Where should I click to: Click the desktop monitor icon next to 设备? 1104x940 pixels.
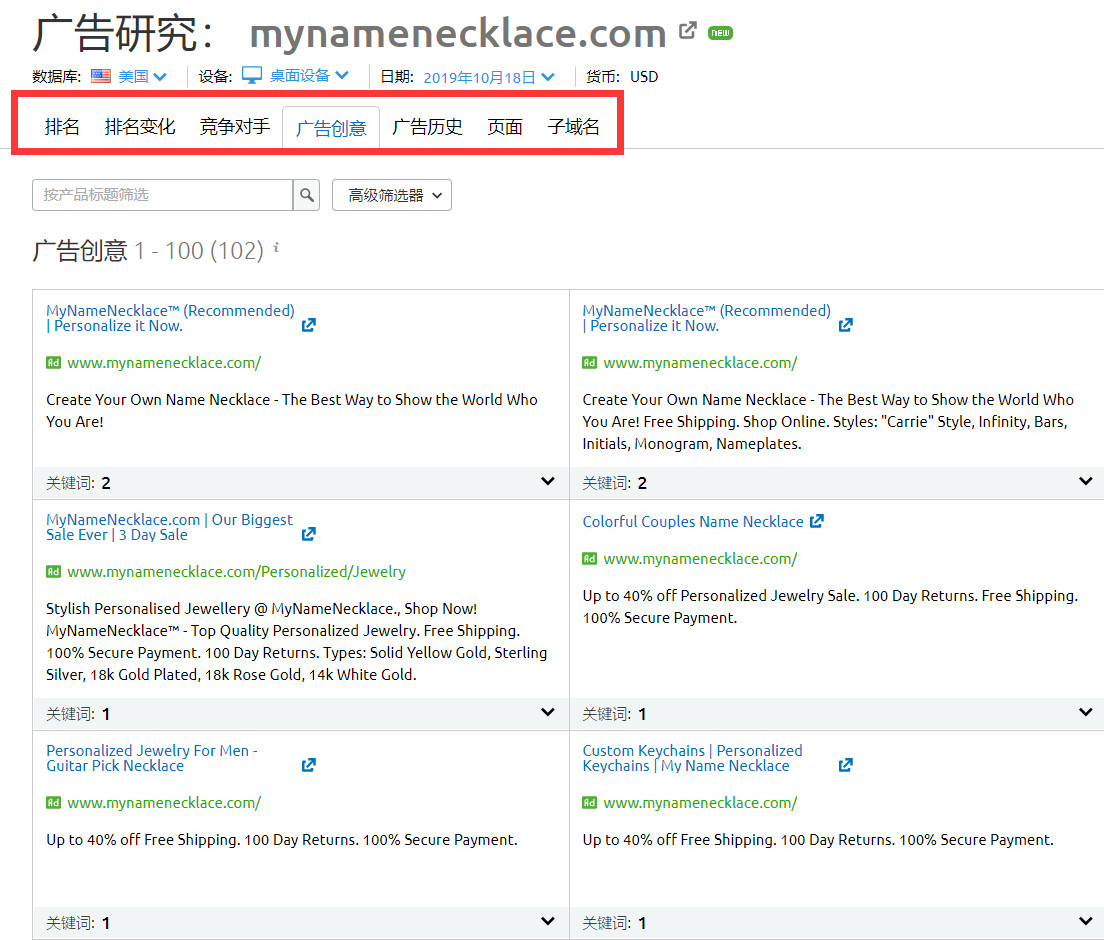[251, 76]
